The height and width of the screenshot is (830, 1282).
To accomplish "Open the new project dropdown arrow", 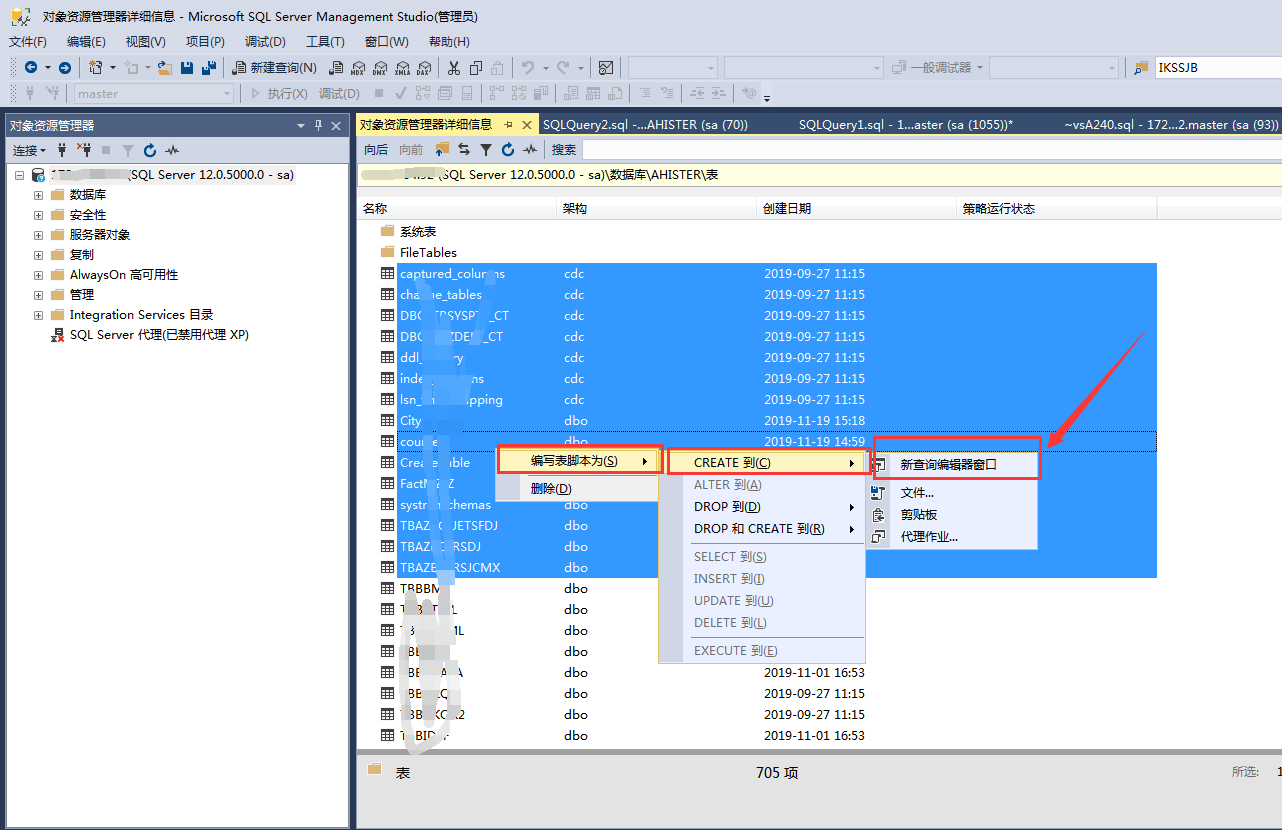I will tap(113, 68).
